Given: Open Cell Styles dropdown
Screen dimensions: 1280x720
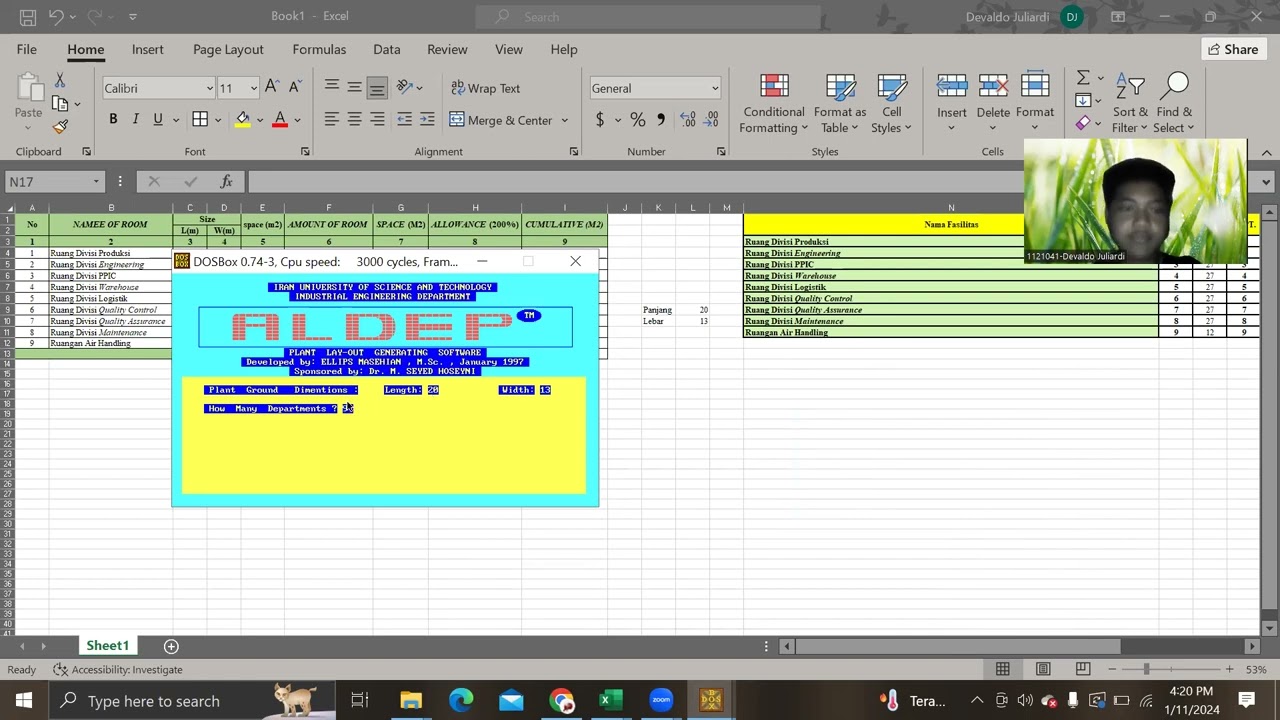Looking at the screenshot, I should (x=891, y=103).
